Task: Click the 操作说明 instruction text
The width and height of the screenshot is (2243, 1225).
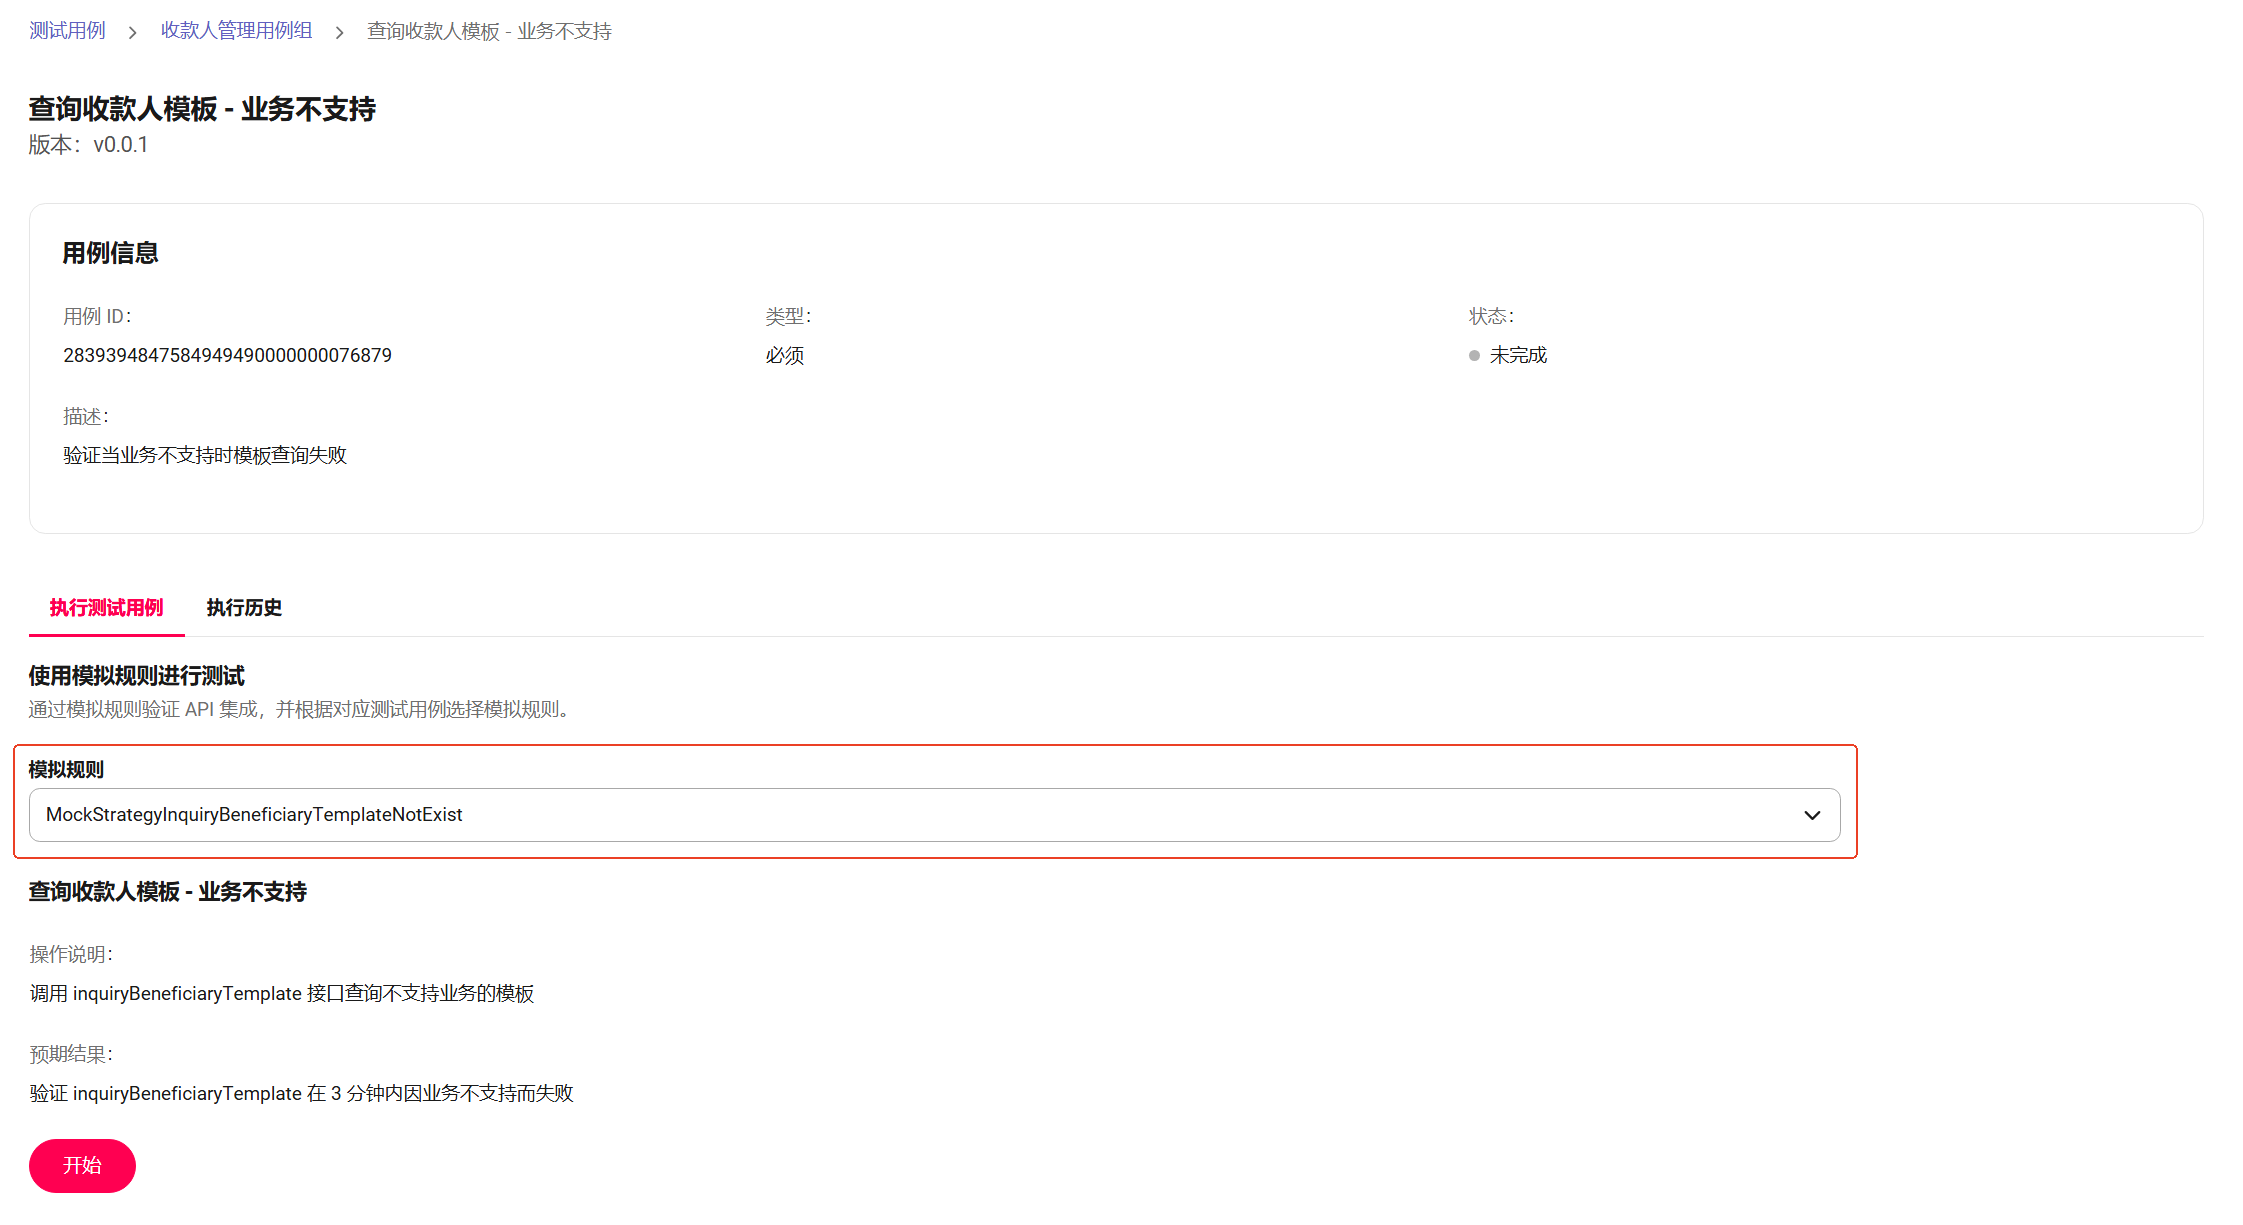Action: [x=281, y=994]
